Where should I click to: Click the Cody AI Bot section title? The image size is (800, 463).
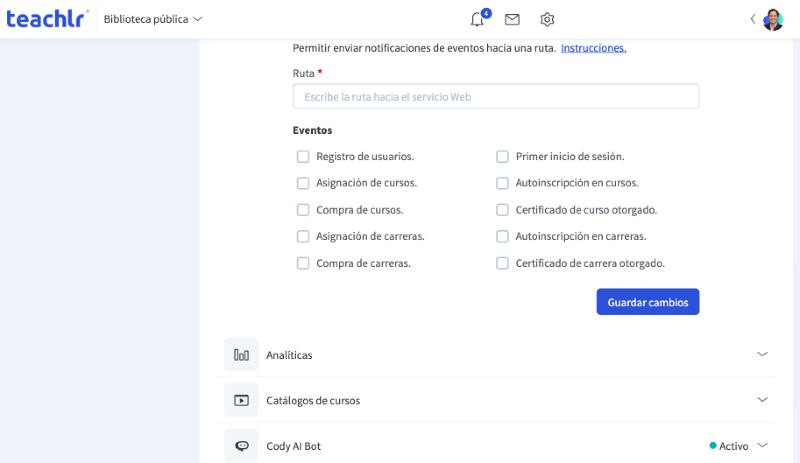pos(294,446)
